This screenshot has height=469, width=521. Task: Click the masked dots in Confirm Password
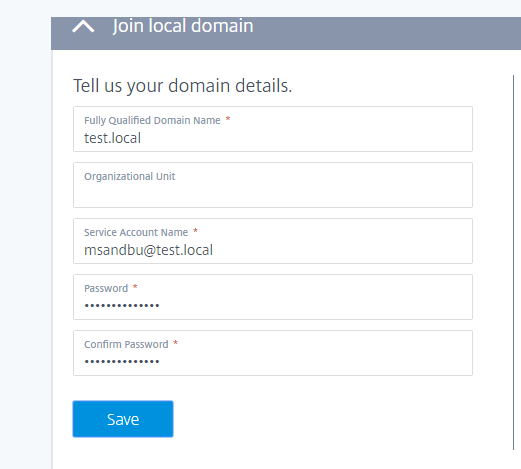tap(122, 361)
